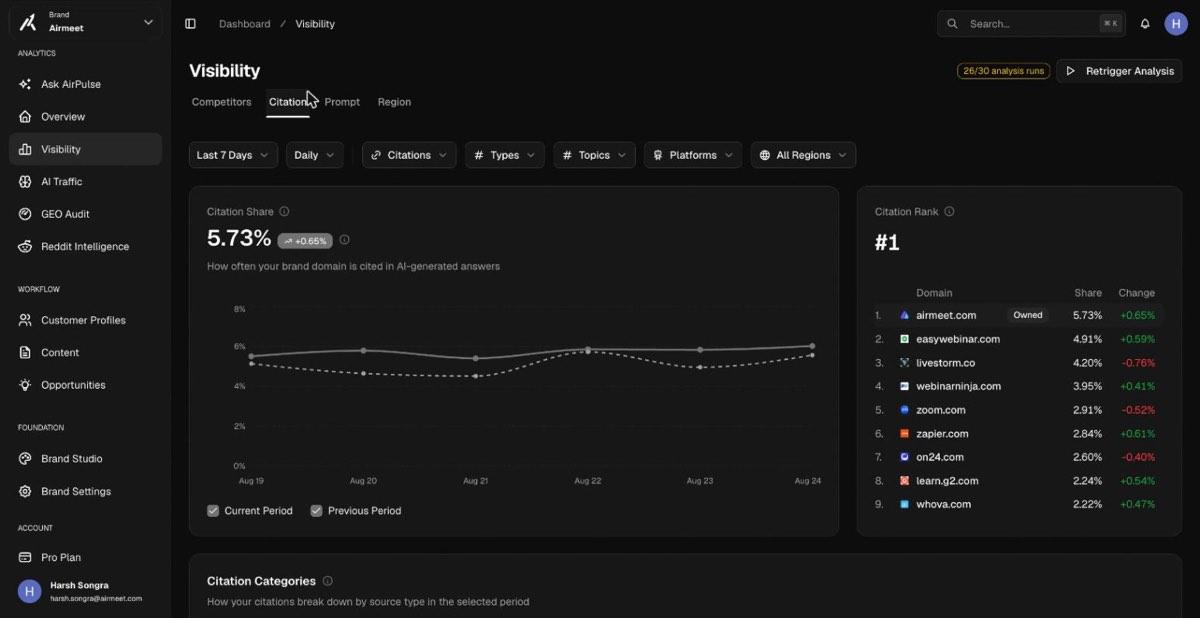Image resolution: width=1200 pixels, height=618 pixels.
Task: Click the Citation Categories info icon
Action: tap(327, 581)
